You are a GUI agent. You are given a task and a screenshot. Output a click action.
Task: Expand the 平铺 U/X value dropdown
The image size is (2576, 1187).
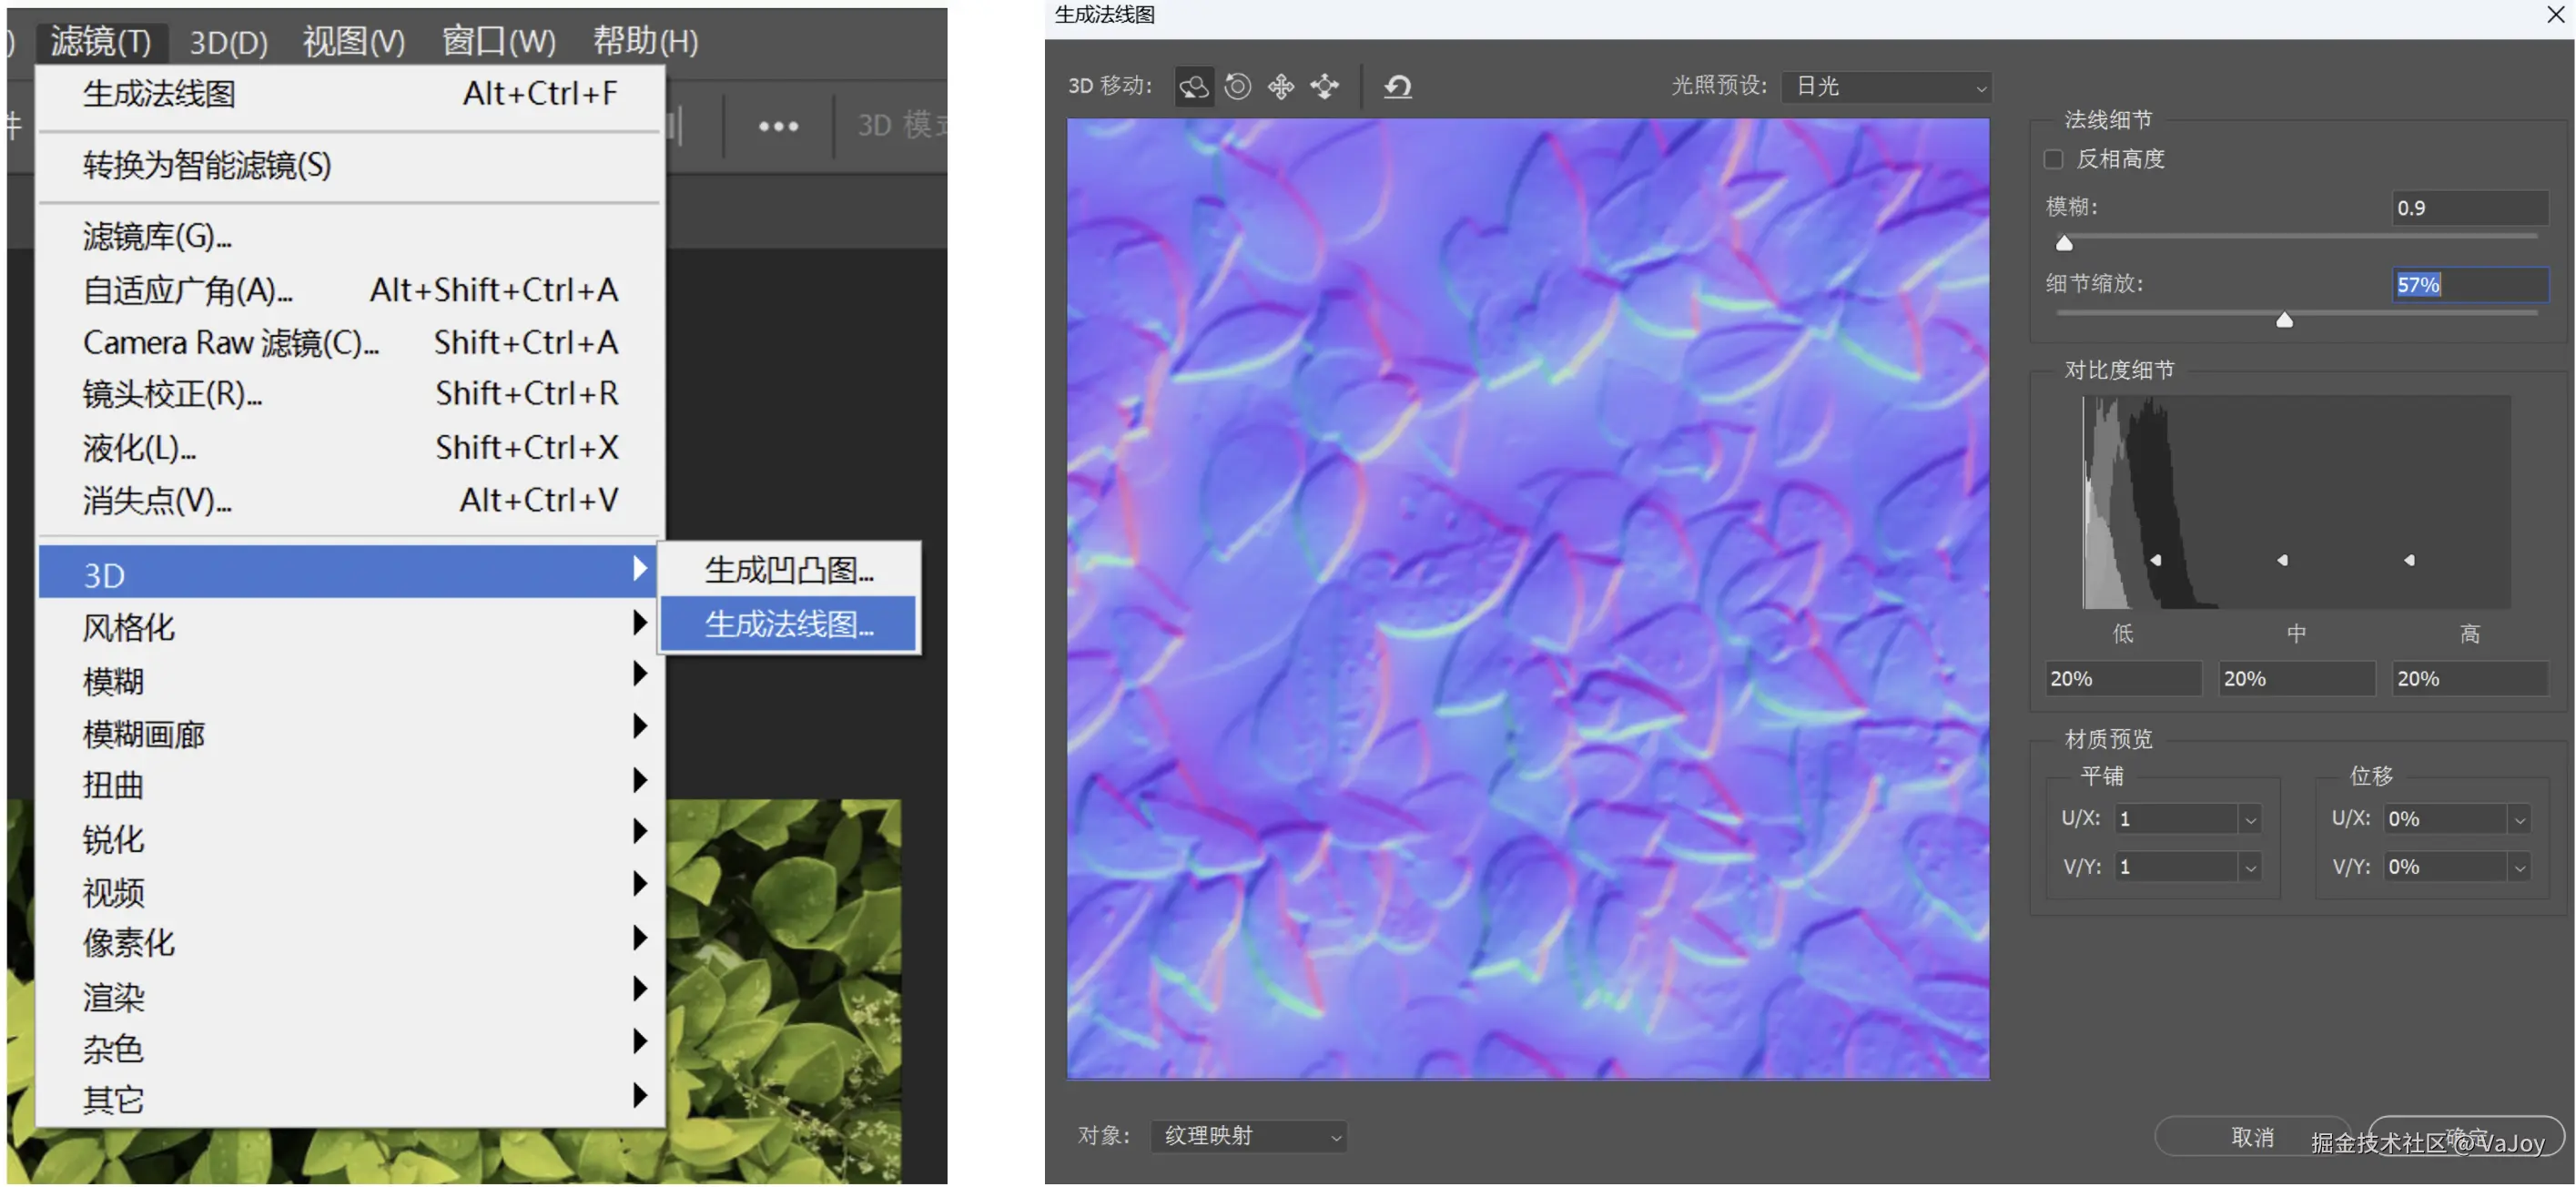(2249, 820)
